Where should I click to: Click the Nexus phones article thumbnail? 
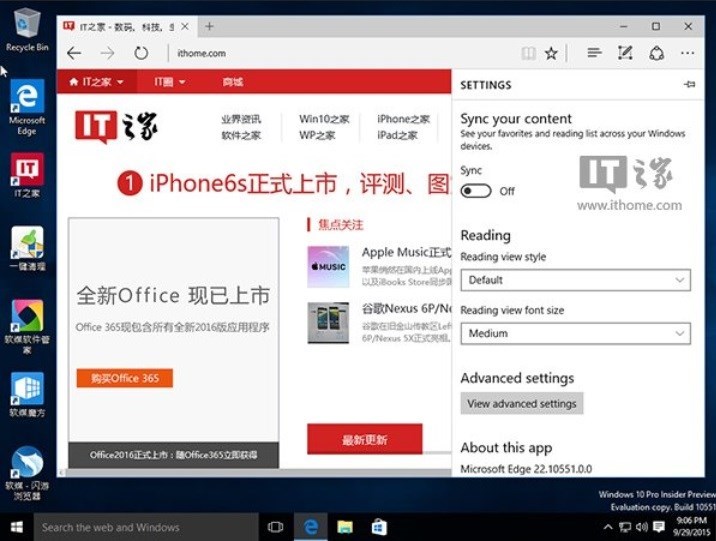click(328, 323)
